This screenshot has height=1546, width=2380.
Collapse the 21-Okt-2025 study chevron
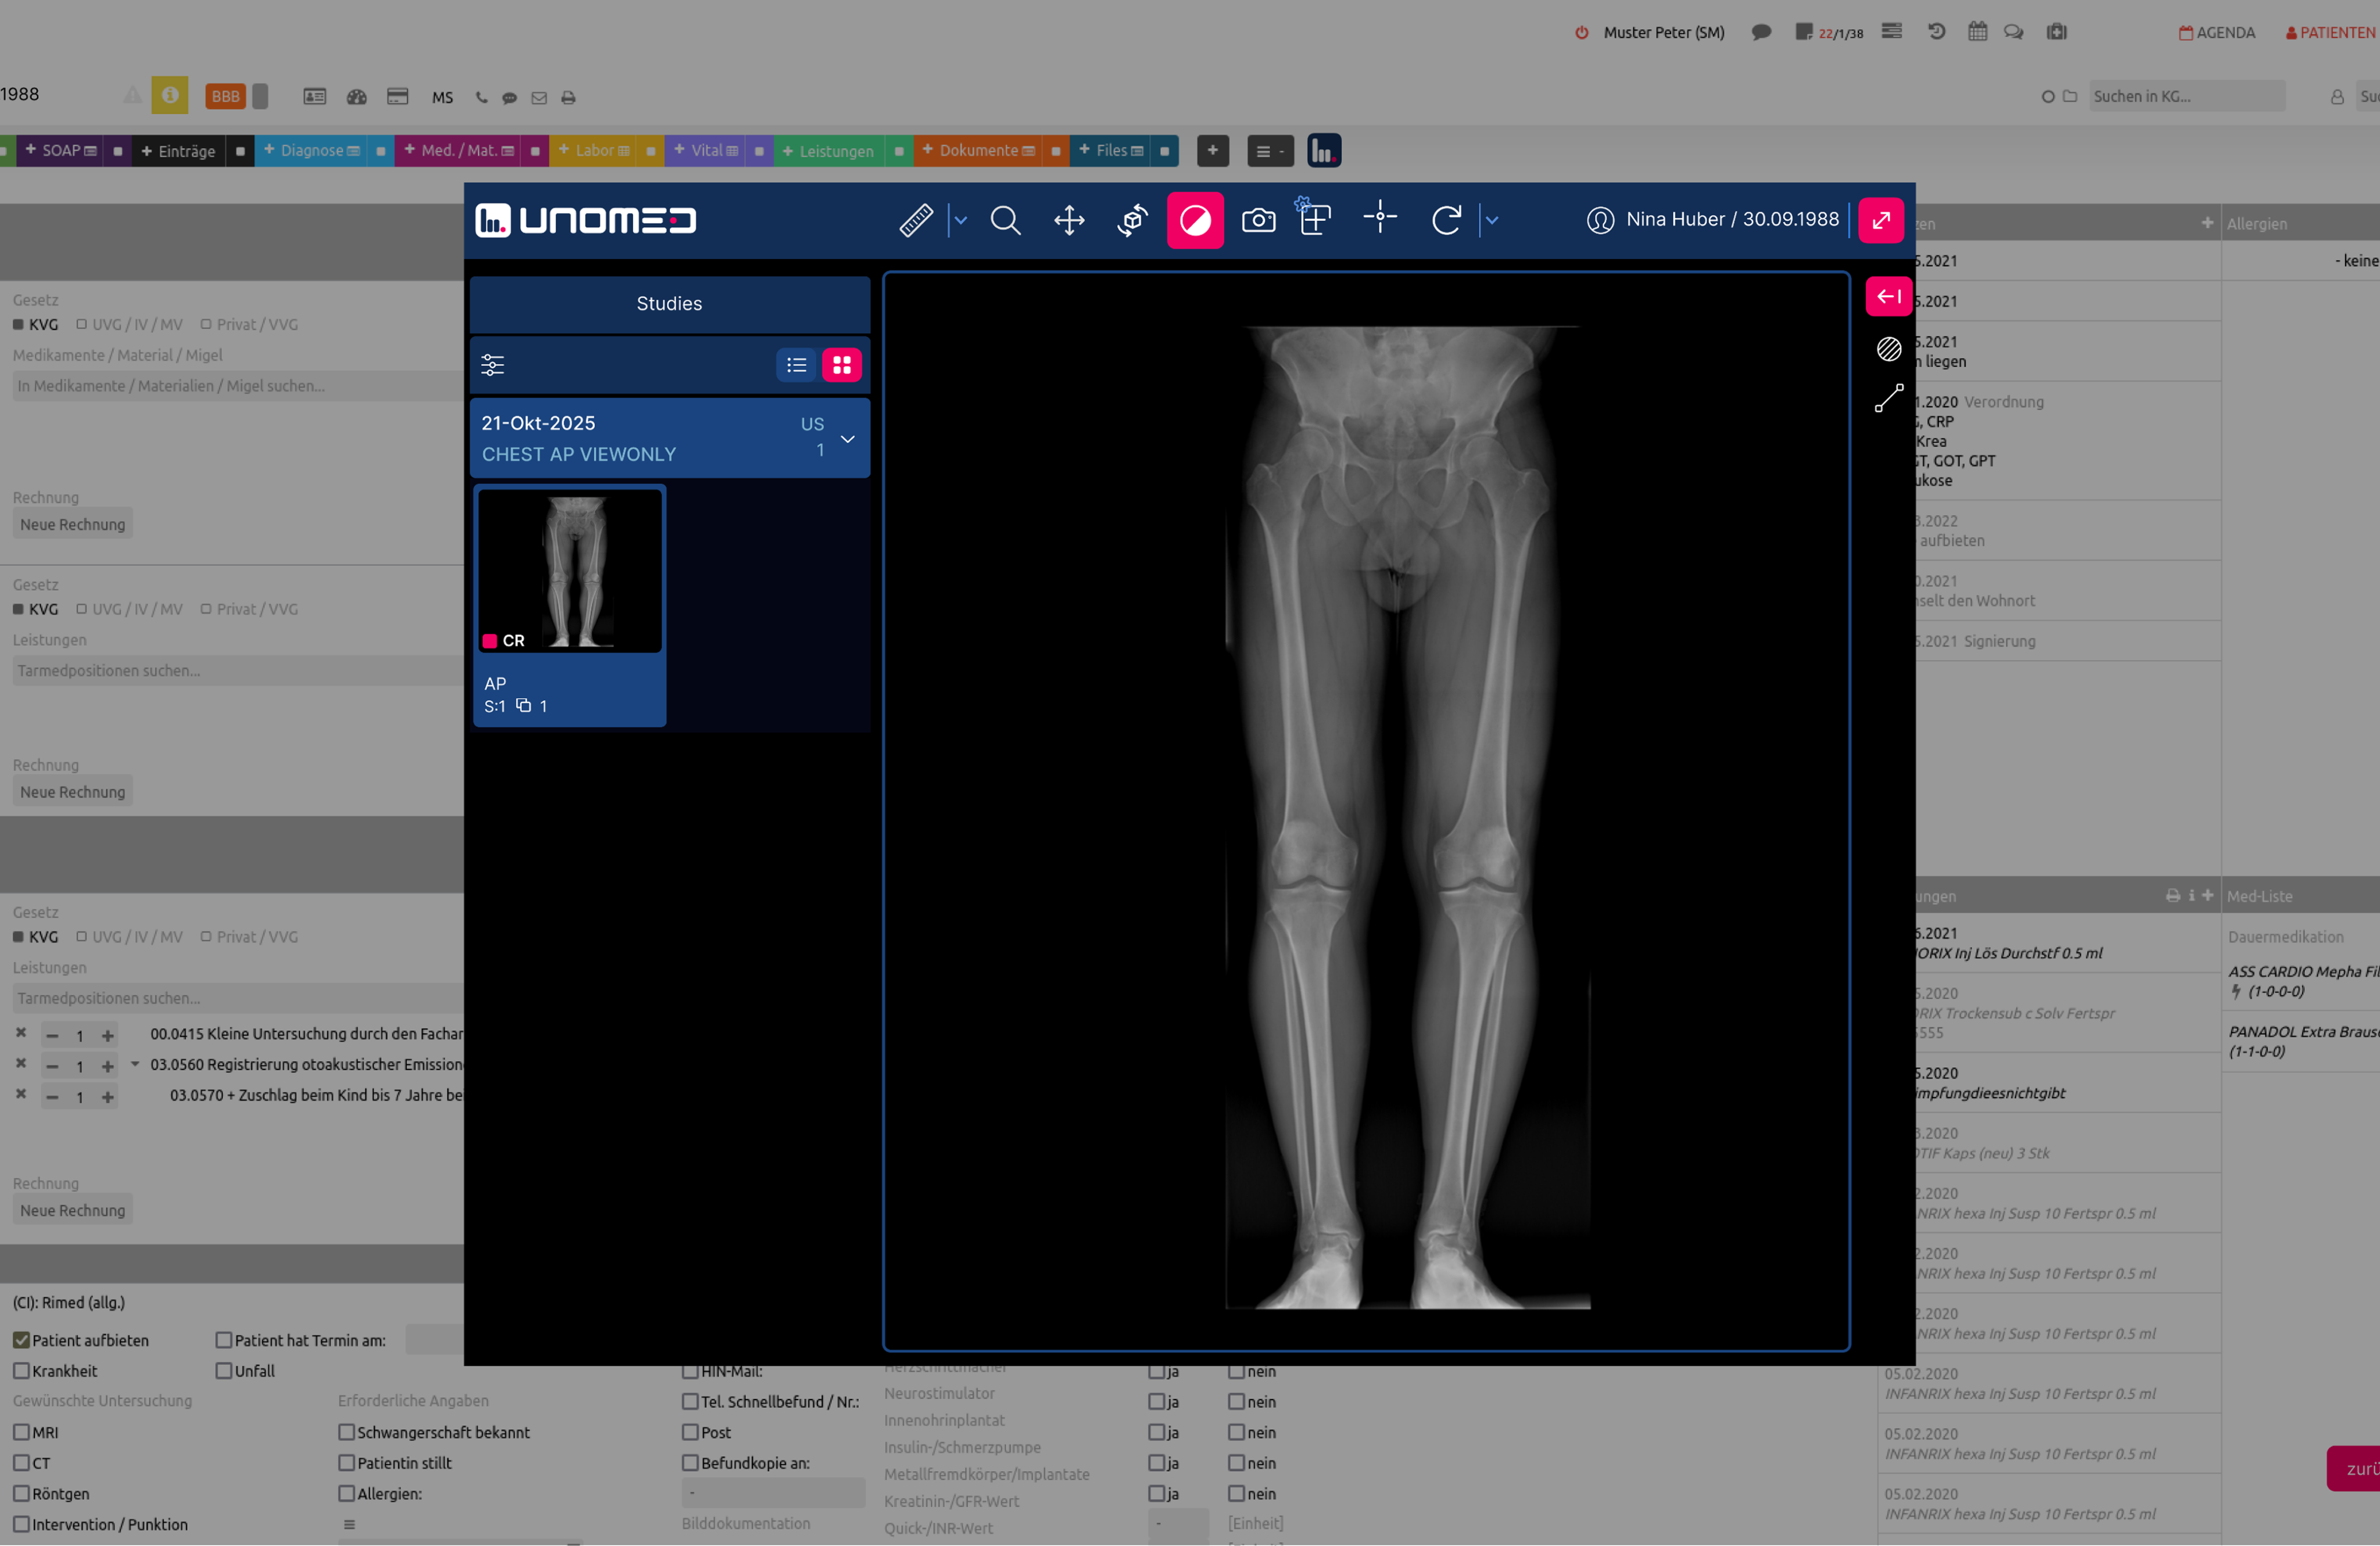click(x=847, y=439)
